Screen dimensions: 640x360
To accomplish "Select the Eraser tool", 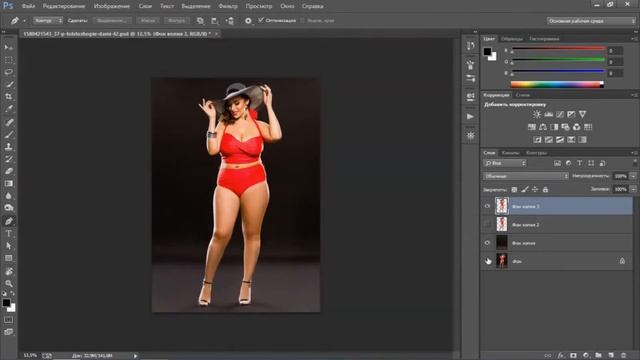I will (x=8, y=171).
